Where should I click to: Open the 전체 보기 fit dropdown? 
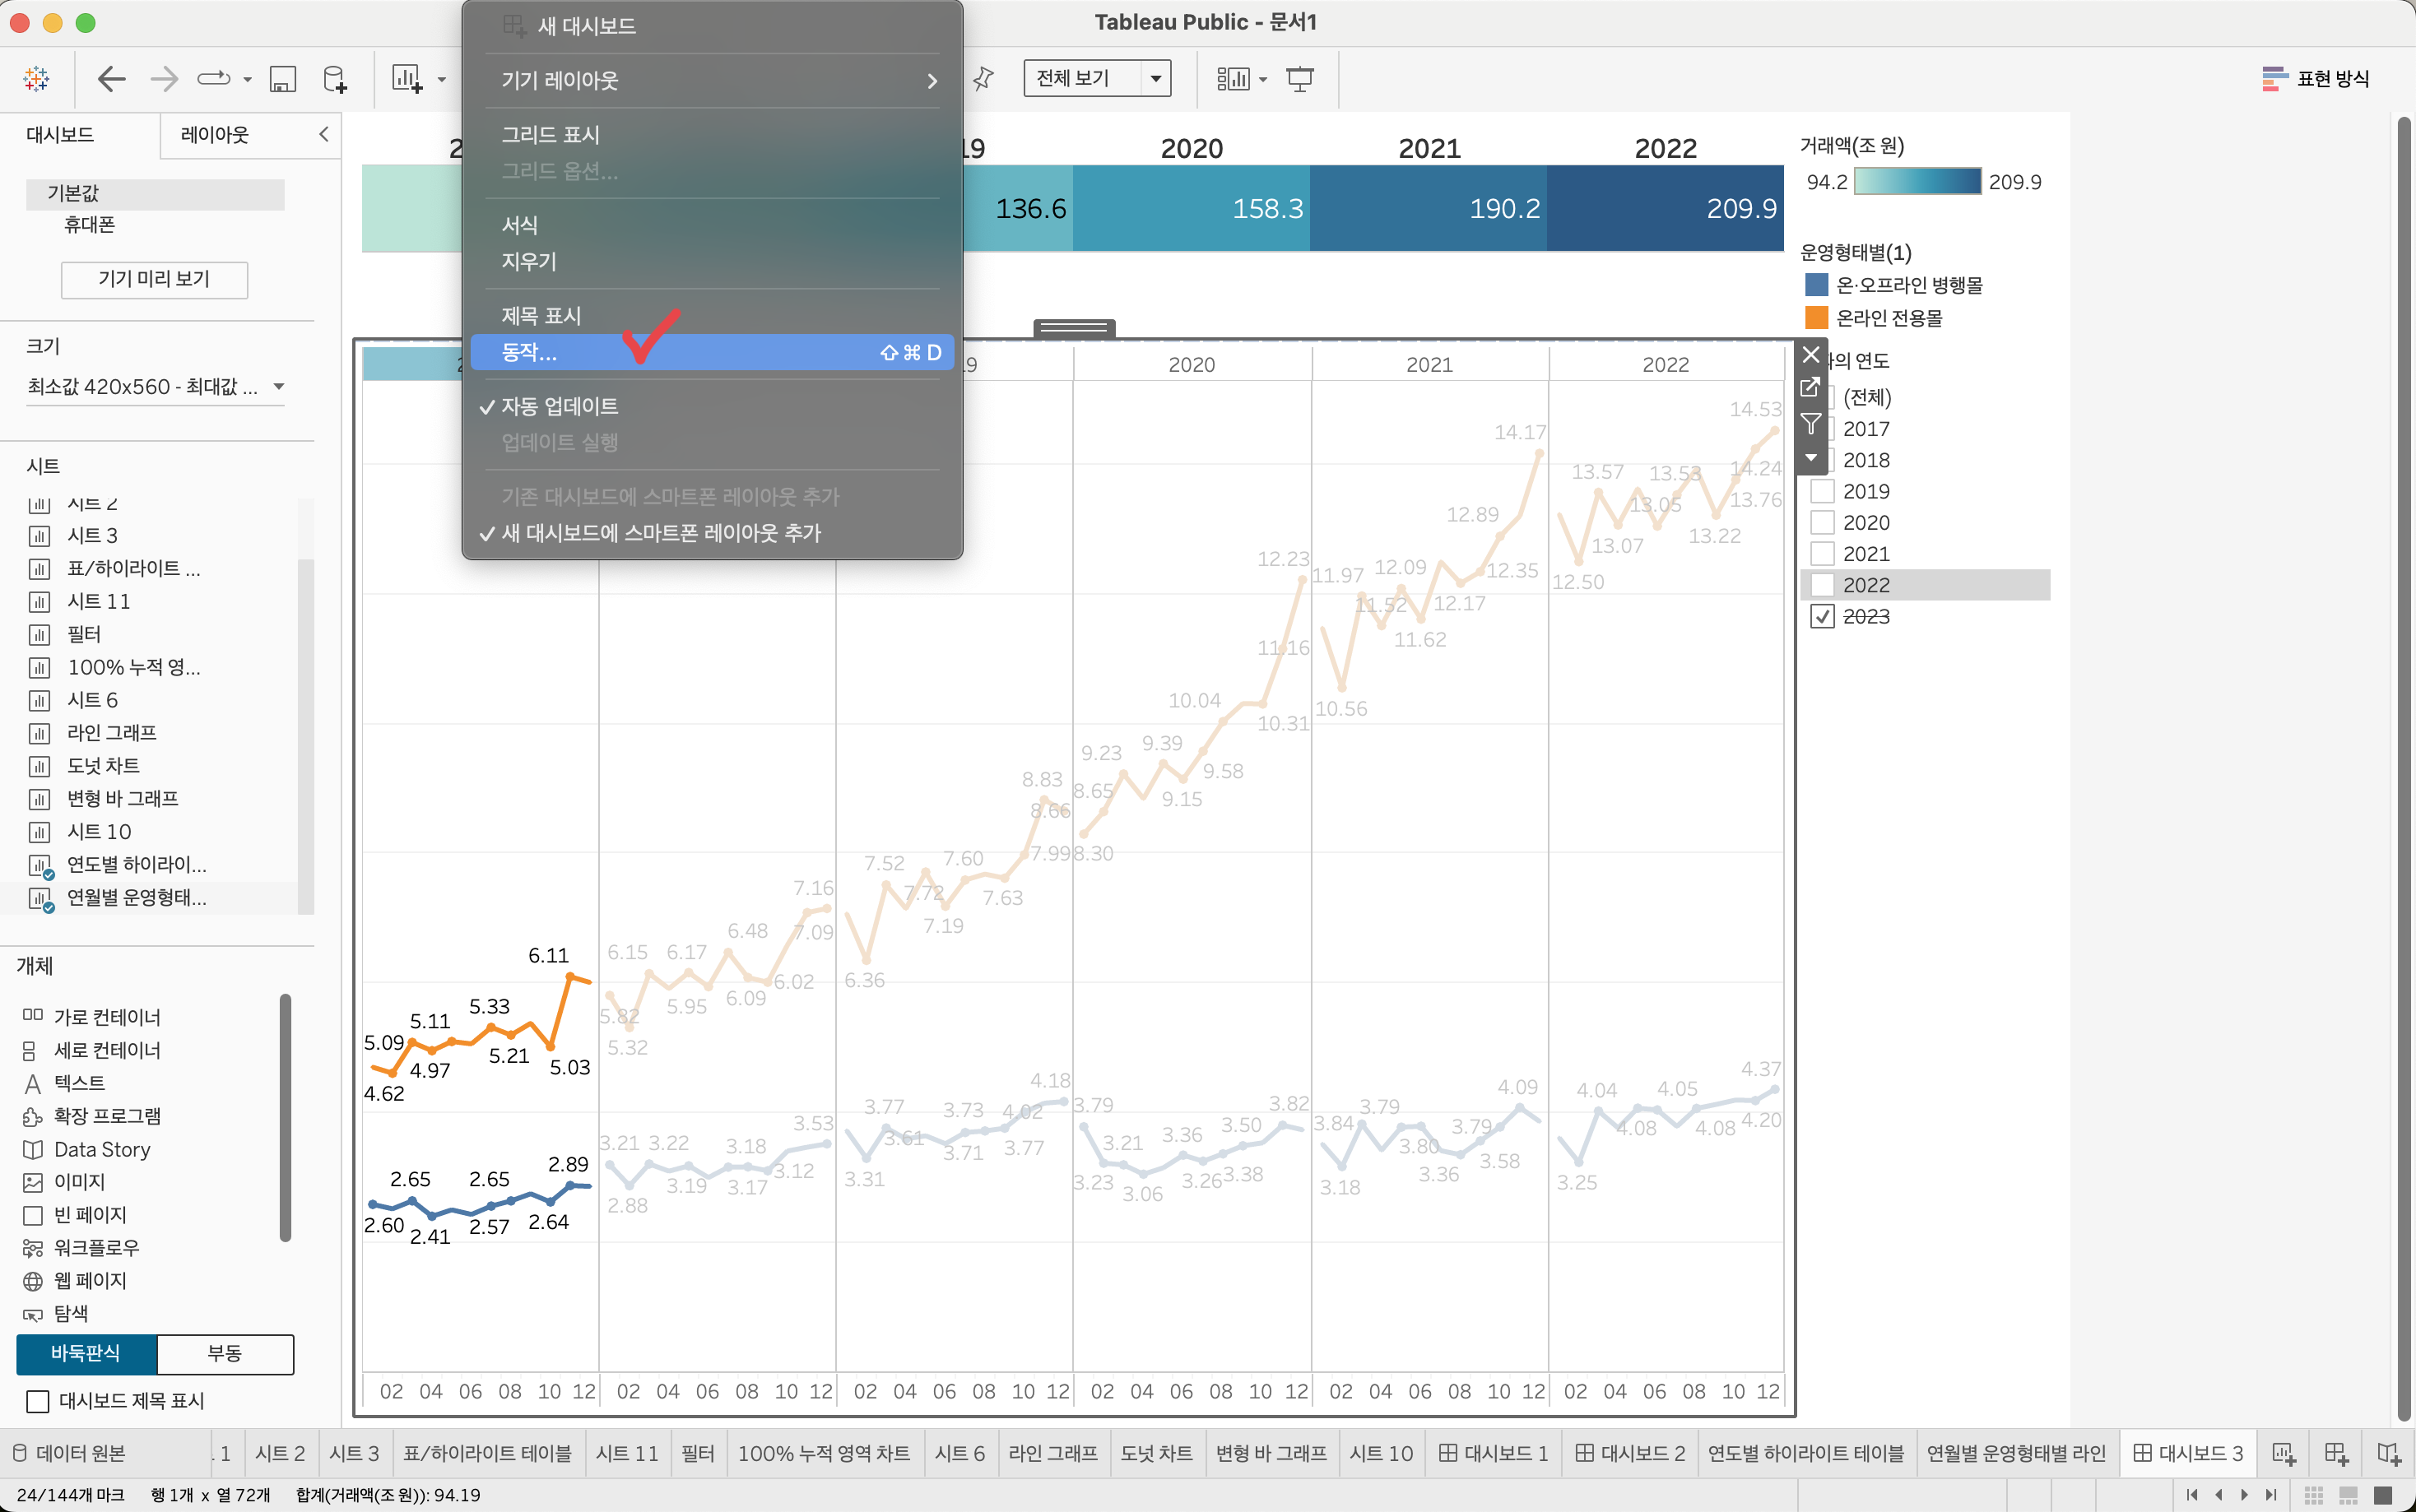[1155, 78]
